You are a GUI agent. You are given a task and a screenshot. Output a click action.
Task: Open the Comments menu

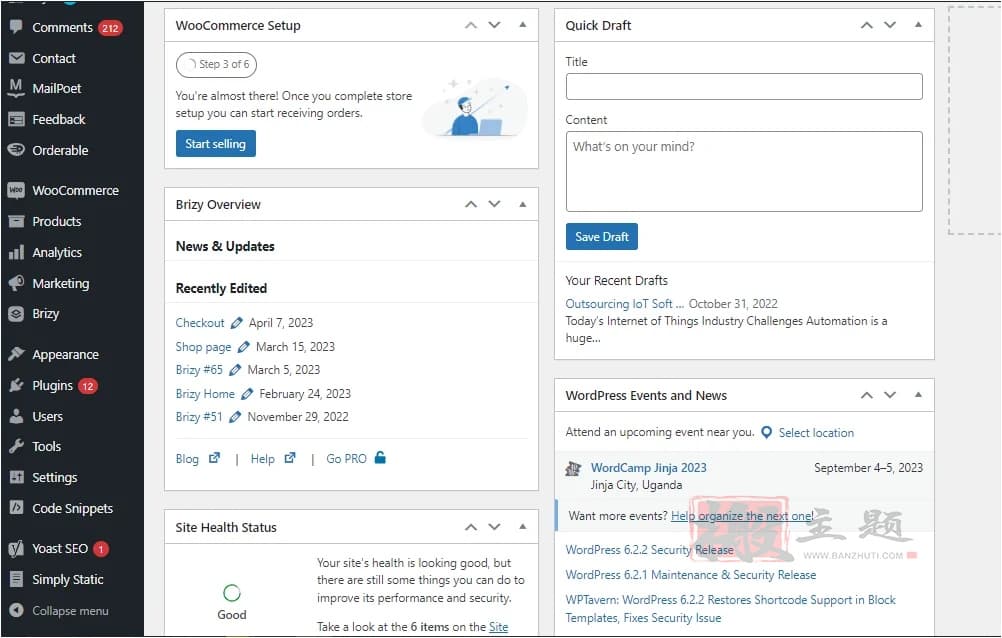(63, 27)
